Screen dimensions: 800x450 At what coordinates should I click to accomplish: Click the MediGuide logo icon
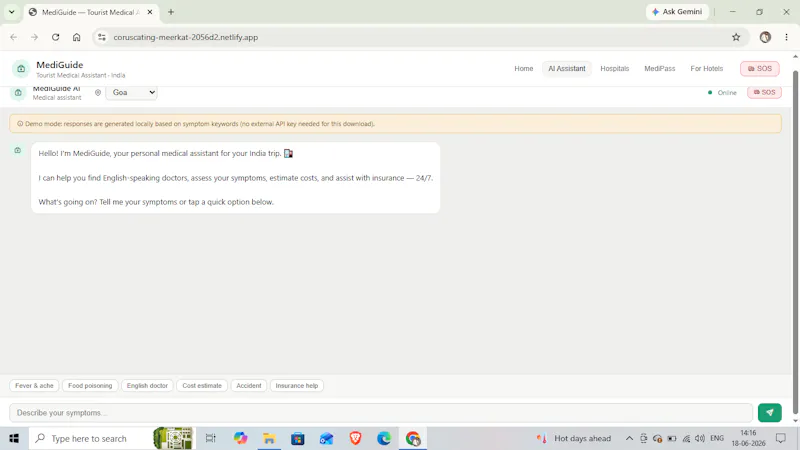pos(21,68)
